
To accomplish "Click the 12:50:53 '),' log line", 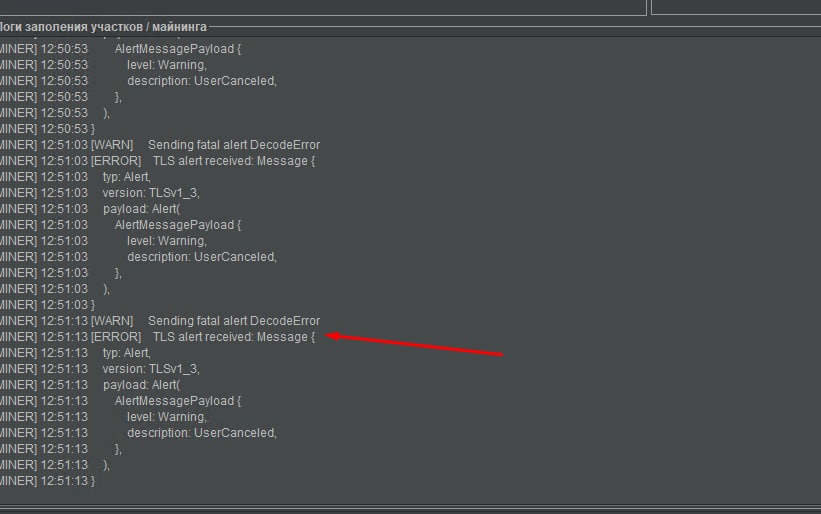I will click(x=56, y=113).
